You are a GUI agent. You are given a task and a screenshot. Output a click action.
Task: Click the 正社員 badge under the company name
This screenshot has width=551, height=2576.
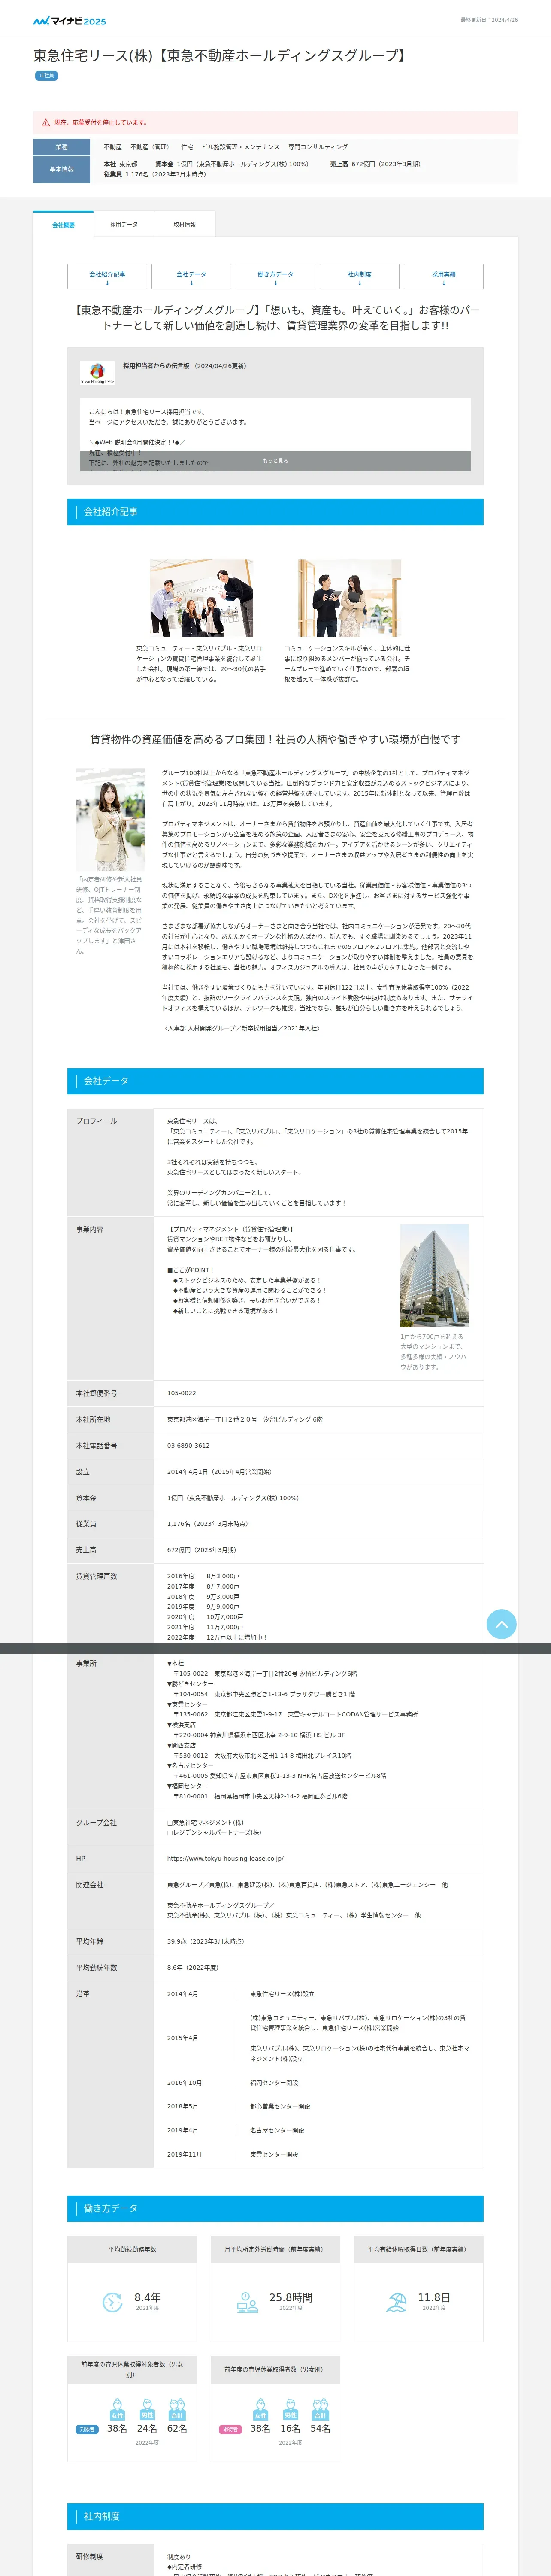[x=46, y=76]
